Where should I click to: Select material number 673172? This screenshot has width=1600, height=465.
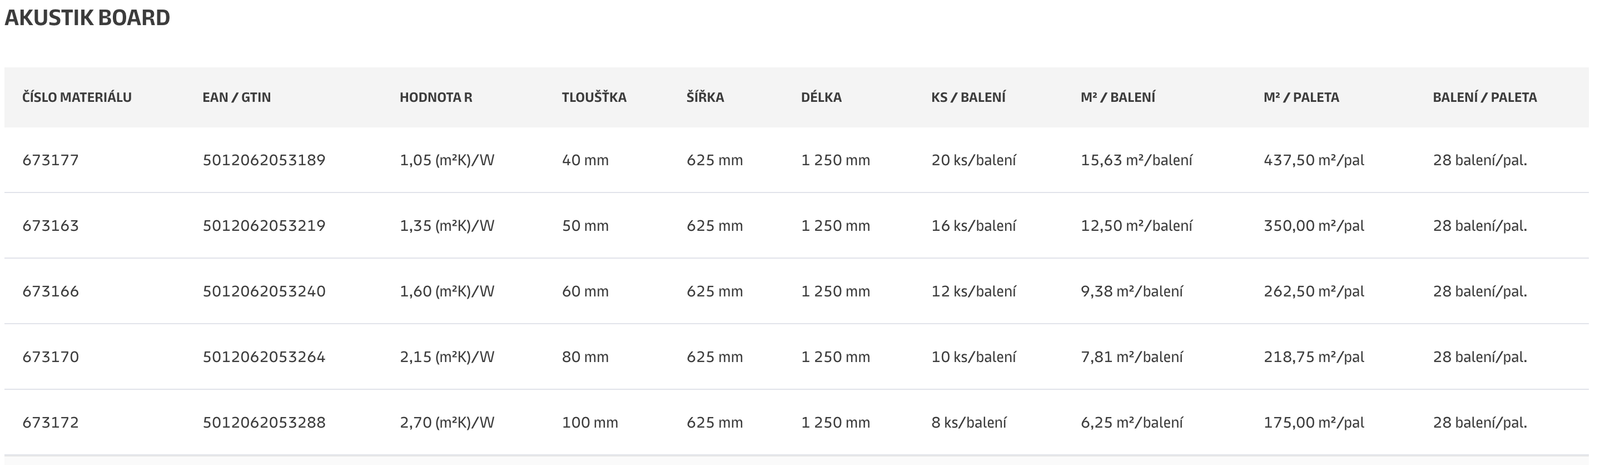(50, 423)
